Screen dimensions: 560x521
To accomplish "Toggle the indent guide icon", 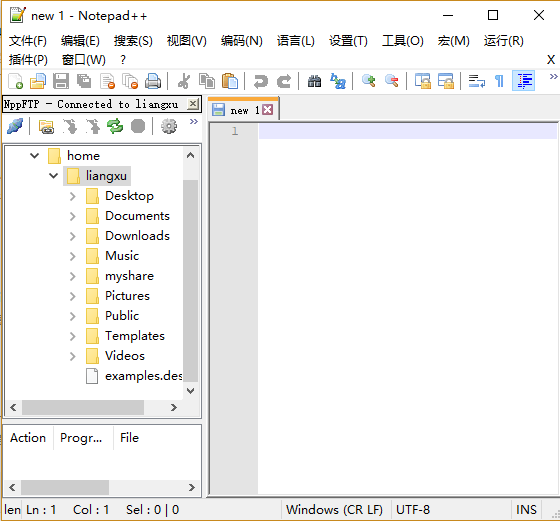I will (x=523, y=81).
